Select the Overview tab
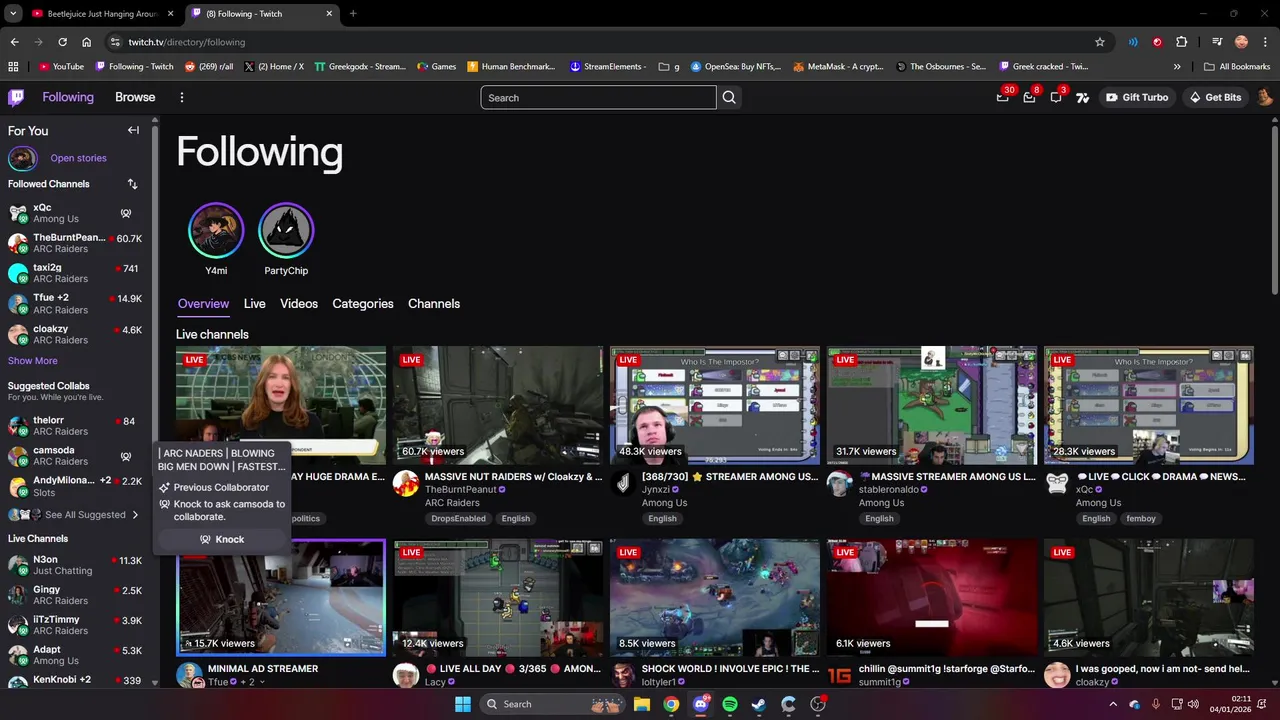This screenshot has width=1280, height=720. [x=203, y=304]
